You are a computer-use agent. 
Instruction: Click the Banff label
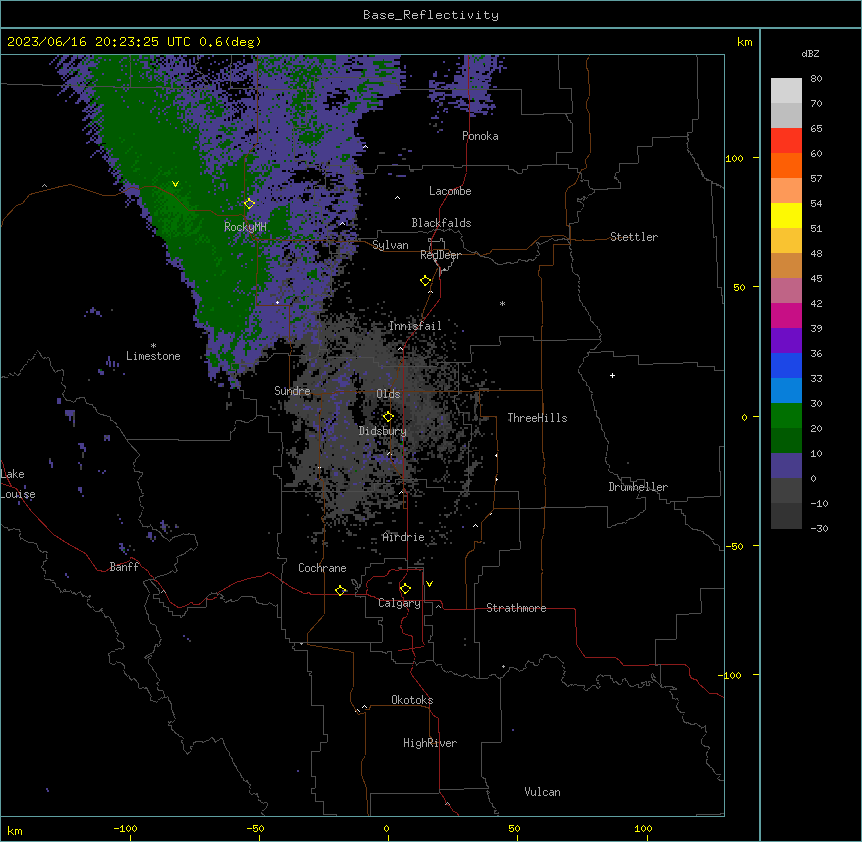click(x=124, y=567)
